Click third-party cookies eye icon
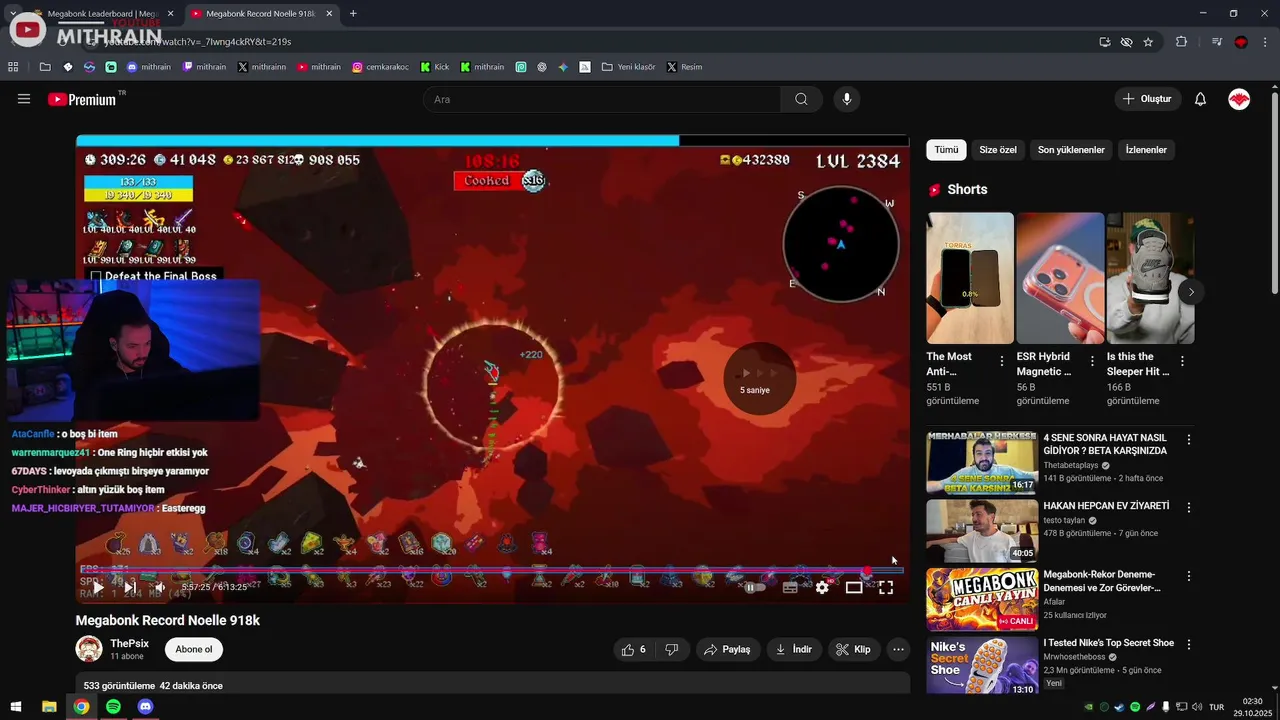 [1126, 42]
